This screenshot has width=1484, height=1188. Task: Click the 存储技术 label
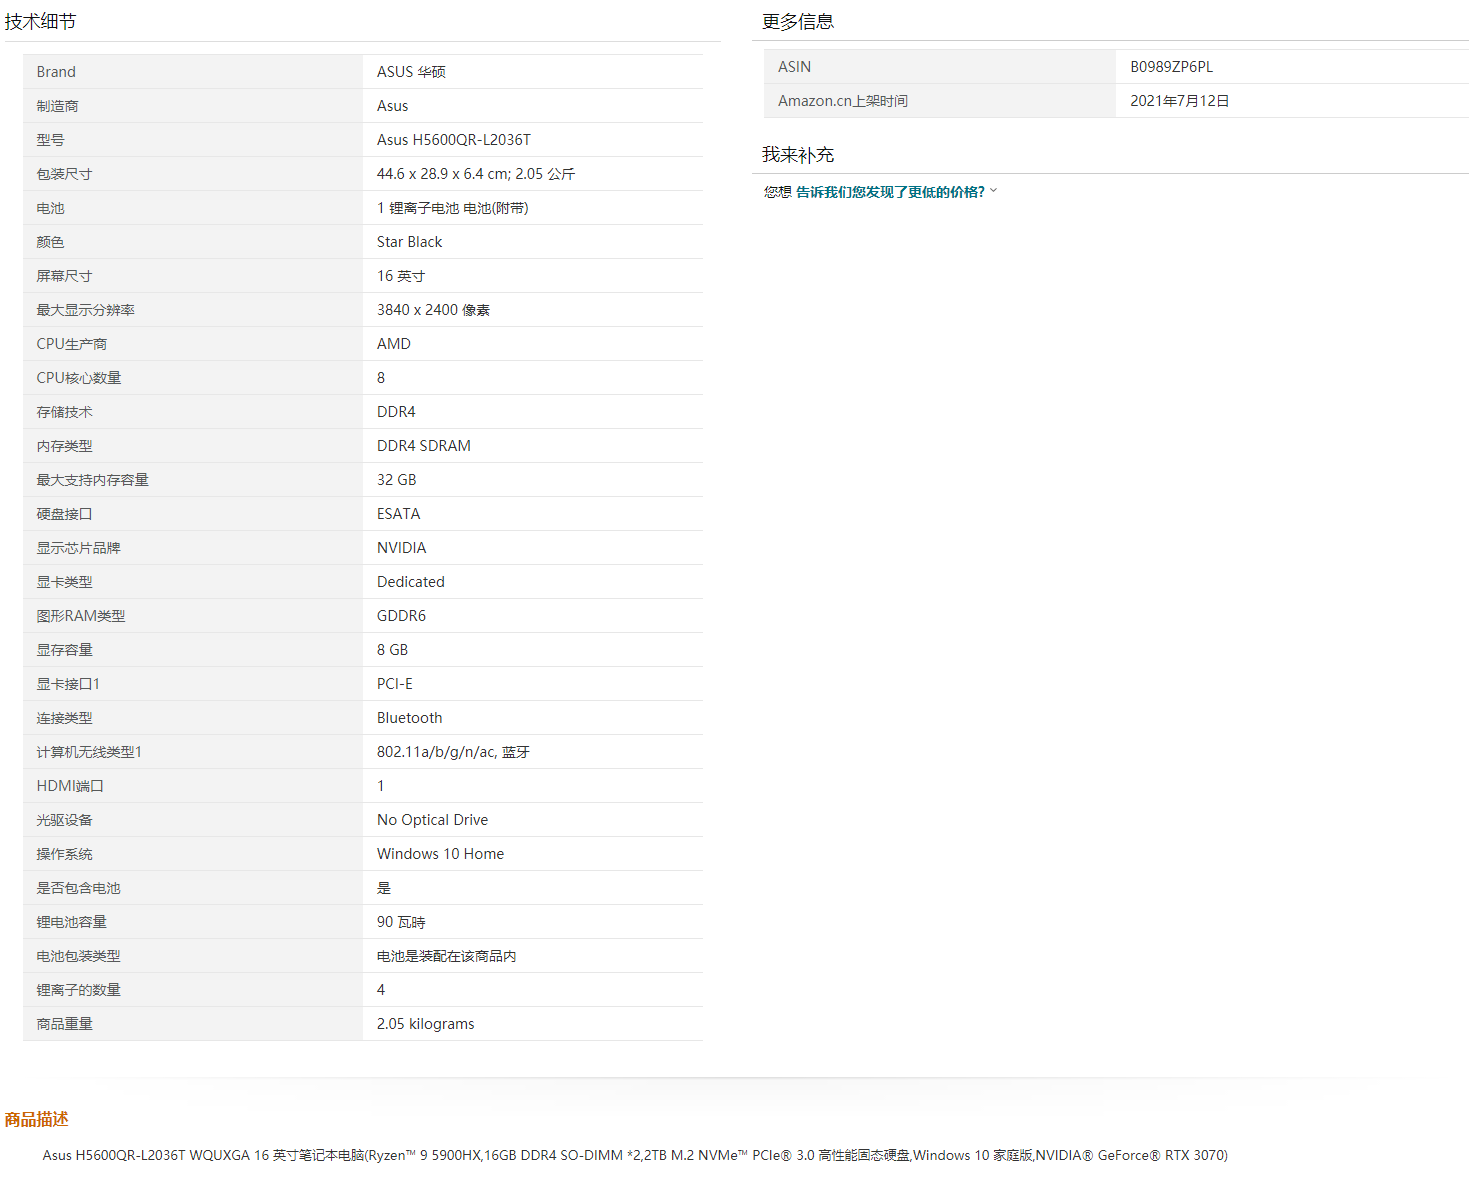click(64, 412)
